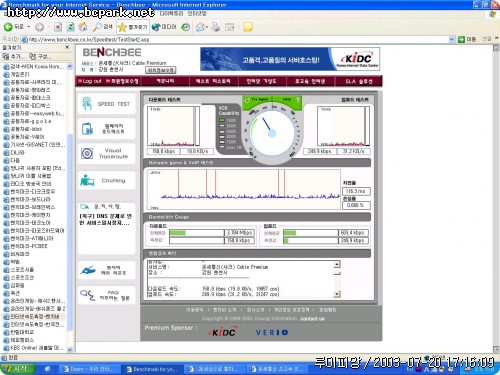Screen dimensions: 500x375
Task: Toggle the Favorites star button
Action: coord(133,27)
